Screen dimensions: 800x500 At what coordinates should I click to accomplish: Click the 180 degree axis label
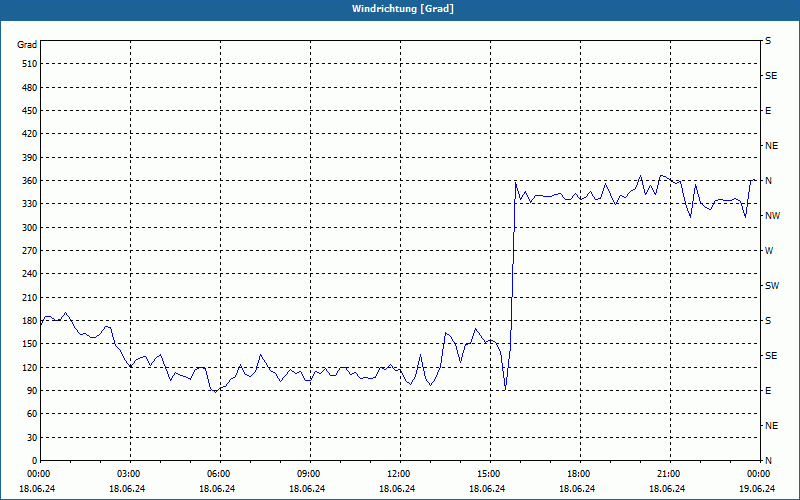30,321
